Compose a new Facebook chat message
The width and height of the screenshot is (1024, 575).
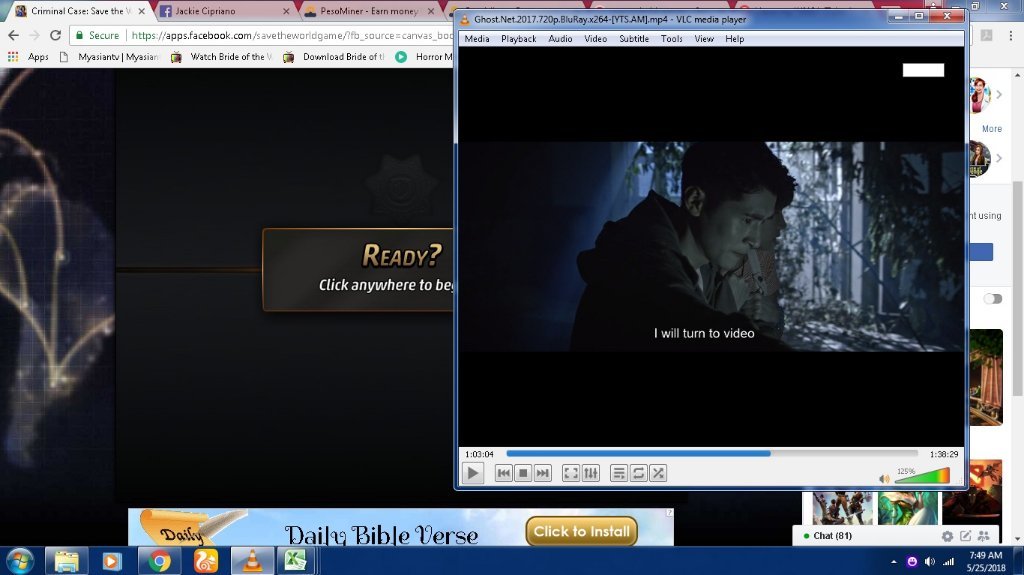tap(965, 536)
